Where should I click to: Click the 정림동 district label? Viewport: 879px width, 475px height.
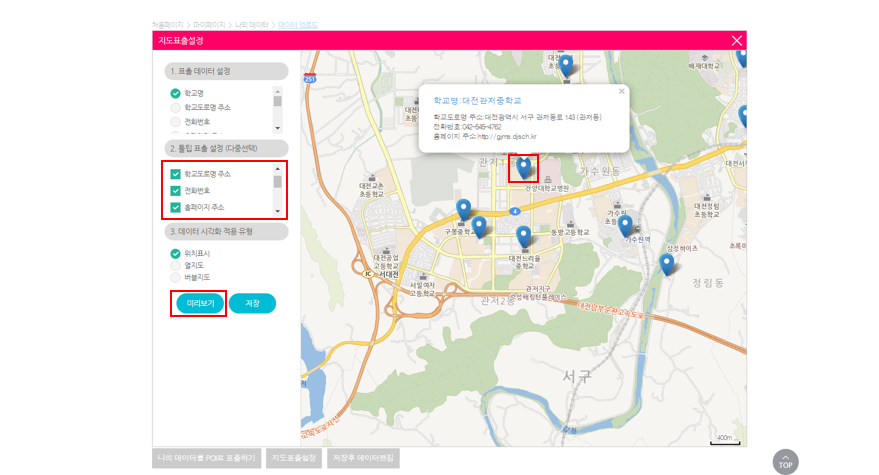coord(707,283)
